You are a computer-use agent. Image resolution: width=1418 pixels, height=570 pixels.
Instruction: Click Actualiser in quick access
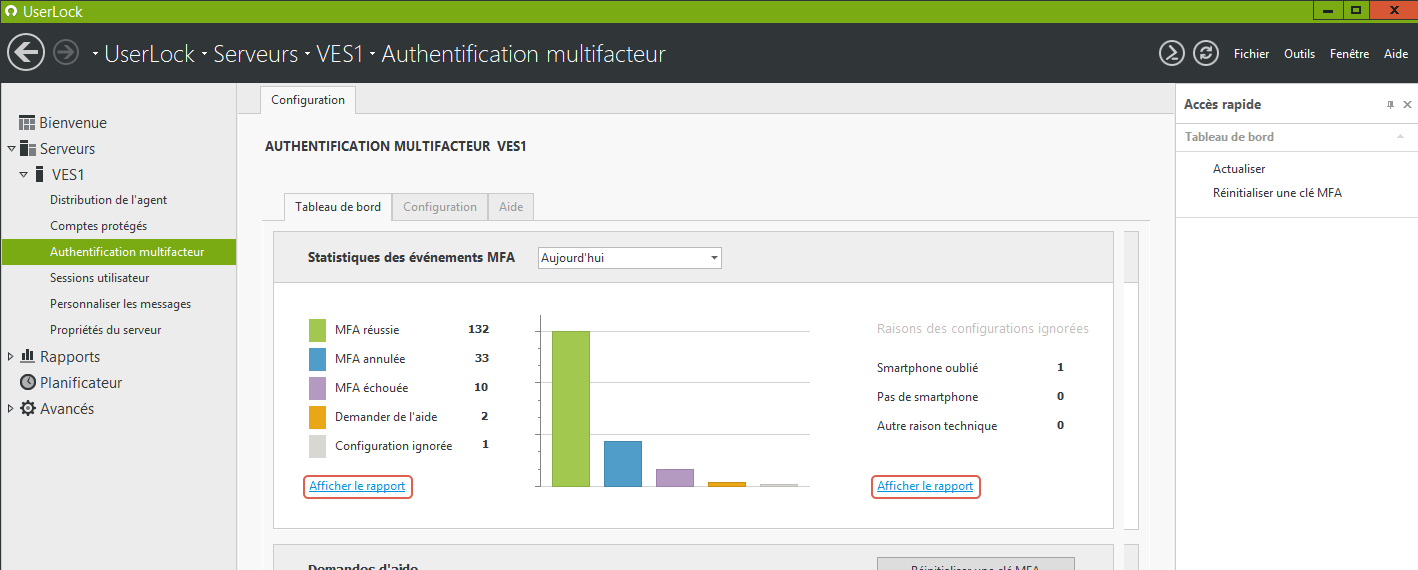[1239, 169]
